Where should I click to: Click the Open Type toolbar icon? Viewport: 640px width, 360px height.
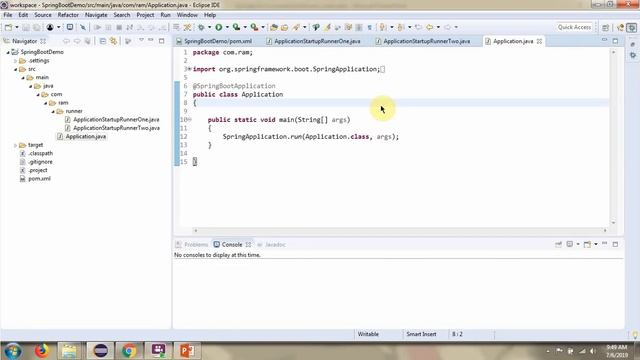[x=274, y=27]
